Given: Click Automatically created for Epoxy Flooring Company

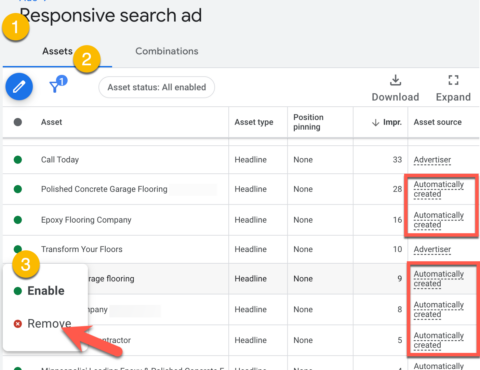Looking at the screenshot, I should pos(439,220).
